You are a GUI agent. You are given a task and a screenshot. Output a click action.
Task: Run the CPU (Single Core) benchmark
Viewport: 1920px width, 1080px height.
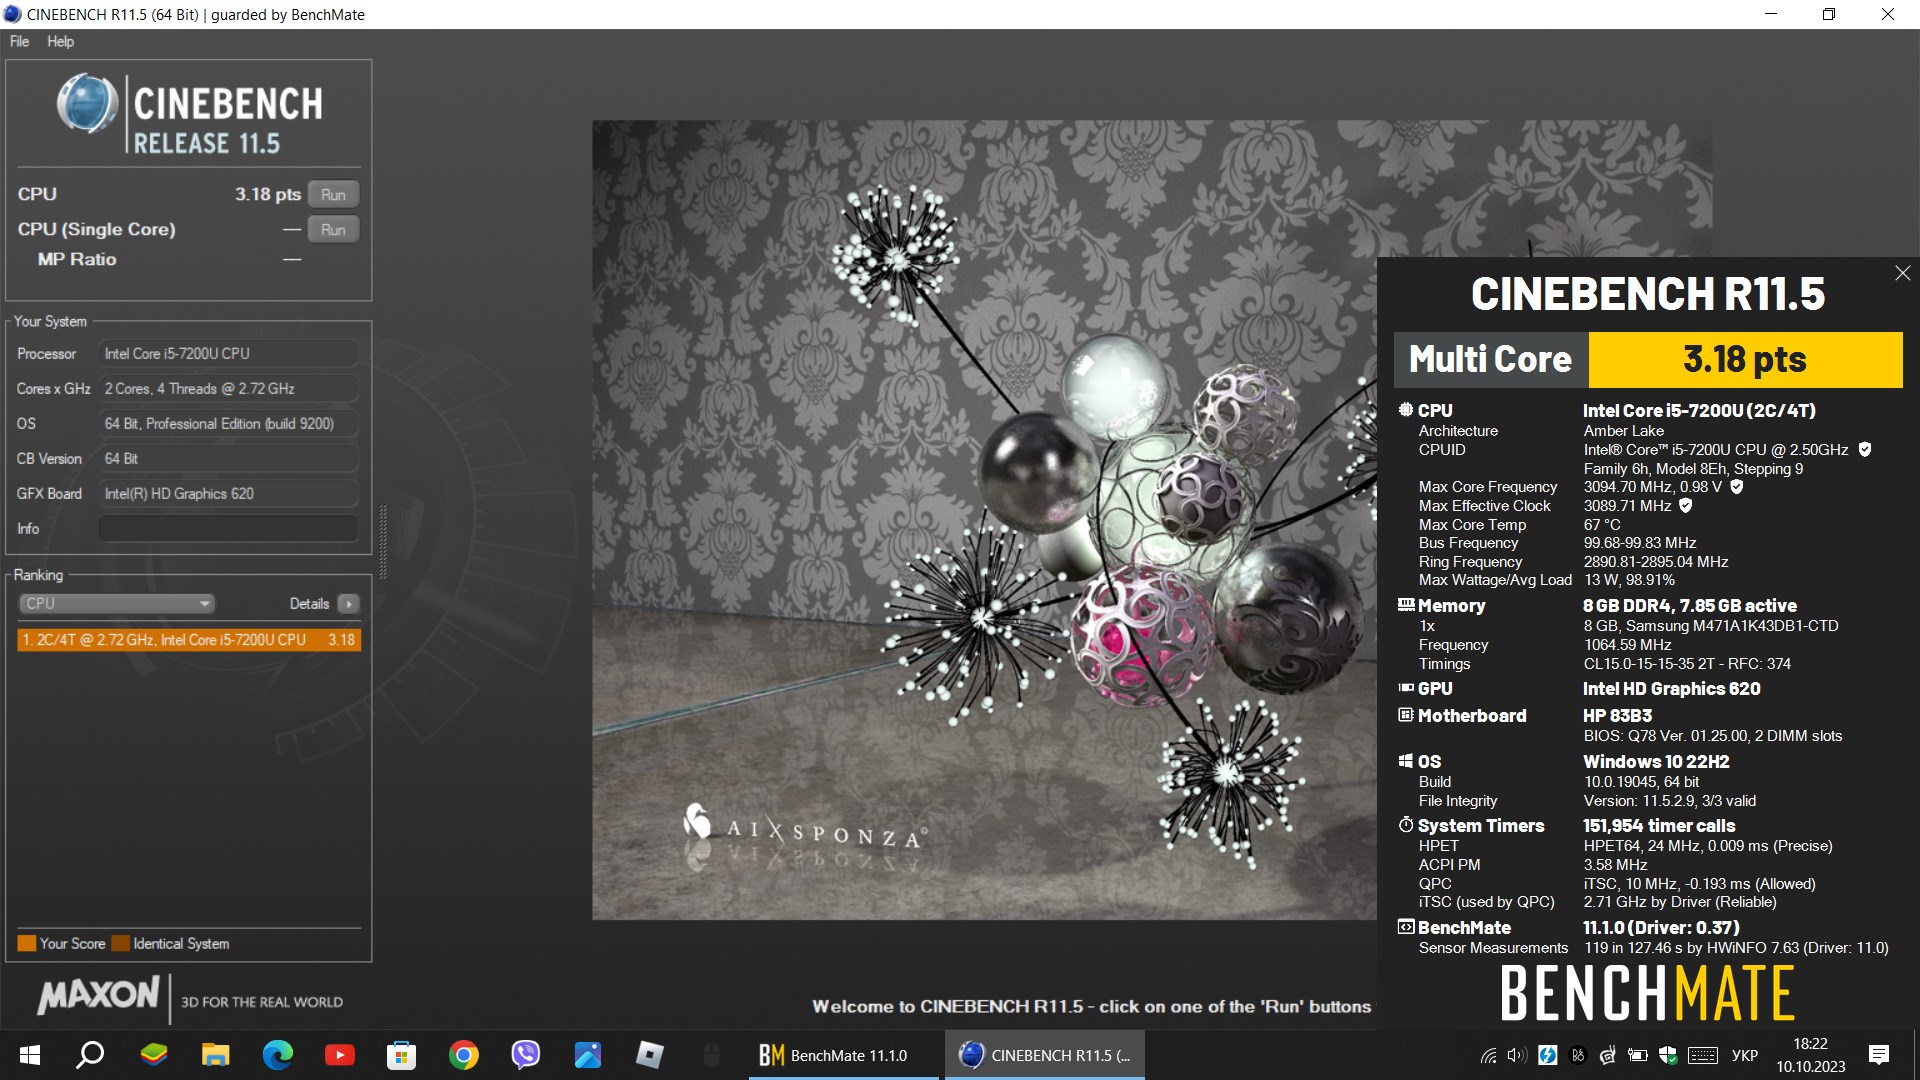333,229
